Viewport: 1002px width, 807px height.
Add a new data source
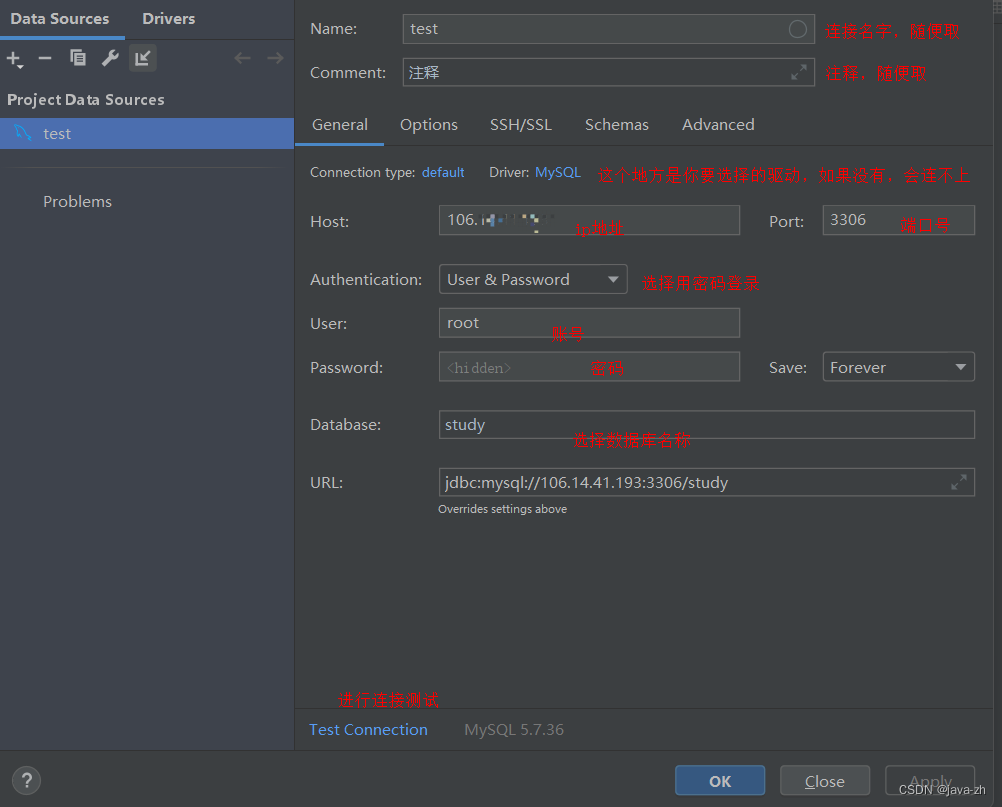point(15,58)
